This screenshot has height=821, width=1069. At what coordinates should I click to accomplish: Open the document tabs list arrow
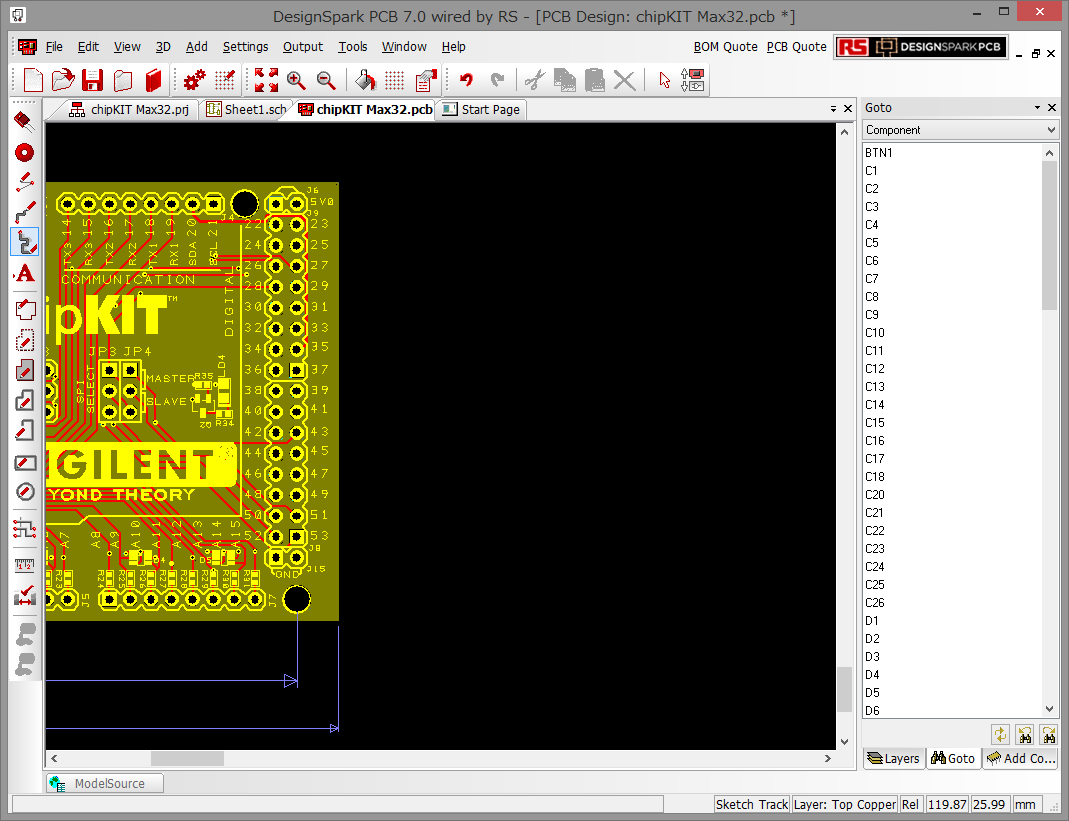click(x=833, y=108)
